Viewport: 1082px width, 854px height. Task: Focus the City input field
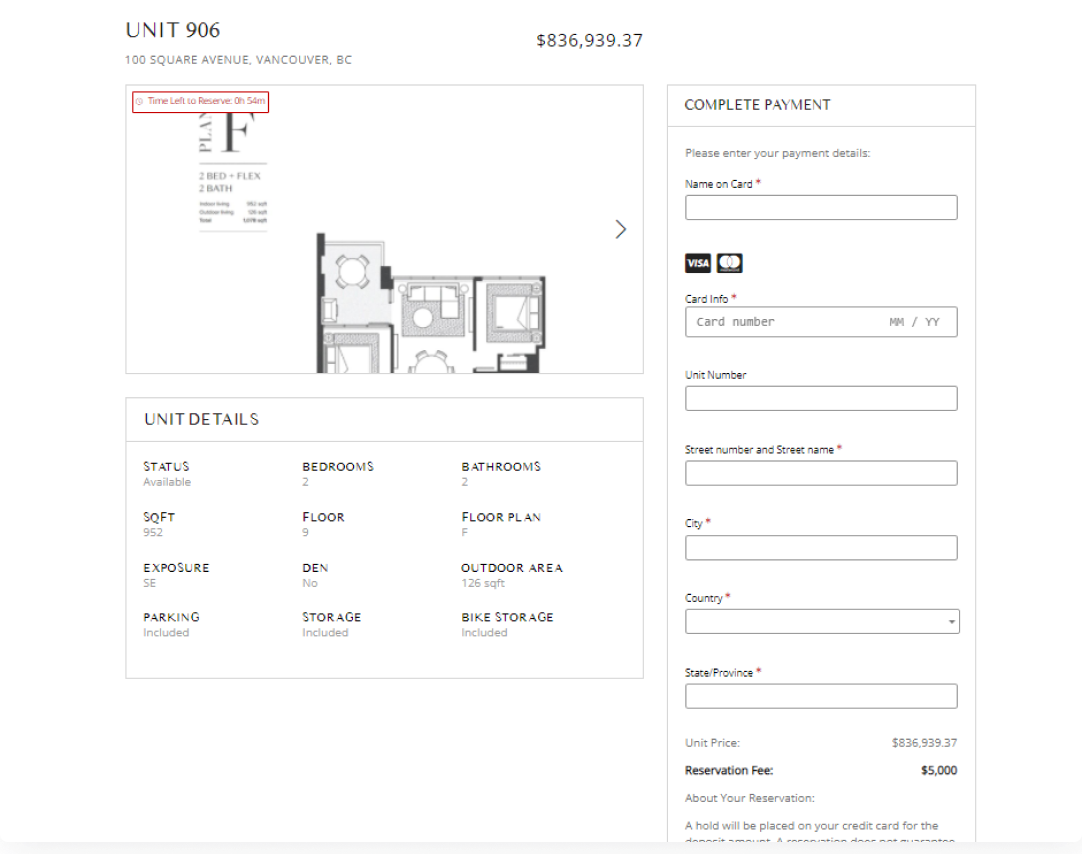pyautogui.click(x=821, y=548)
